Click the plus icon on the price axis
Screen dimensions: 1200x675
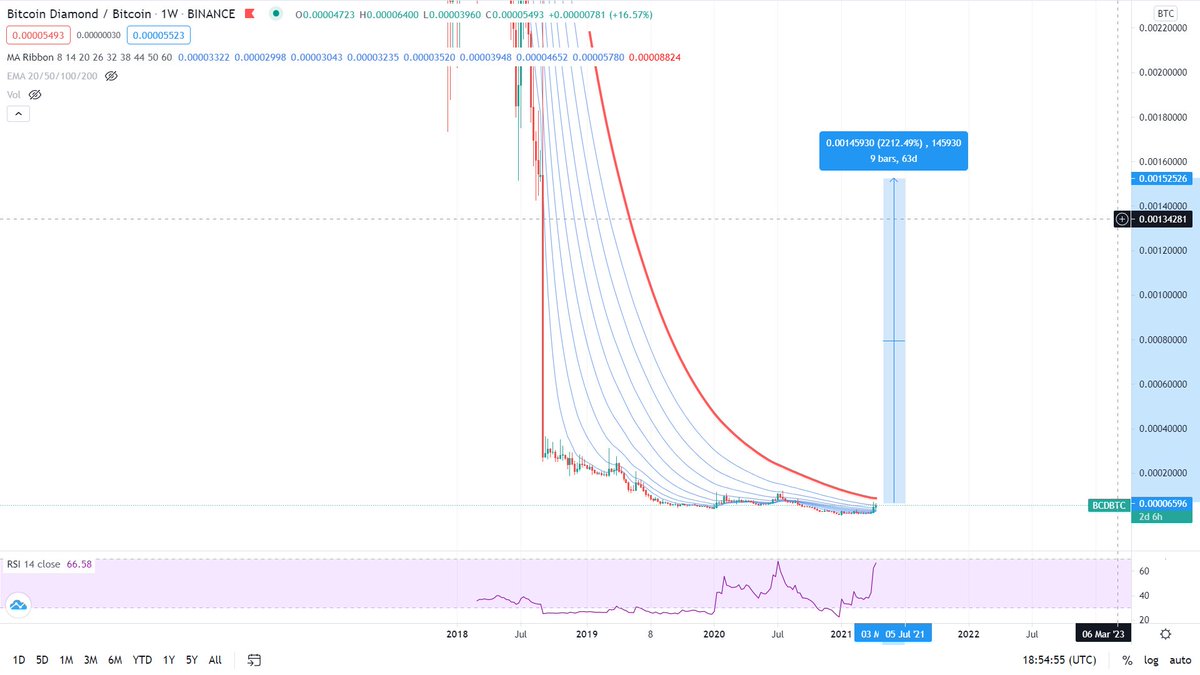pos(1124,219)
